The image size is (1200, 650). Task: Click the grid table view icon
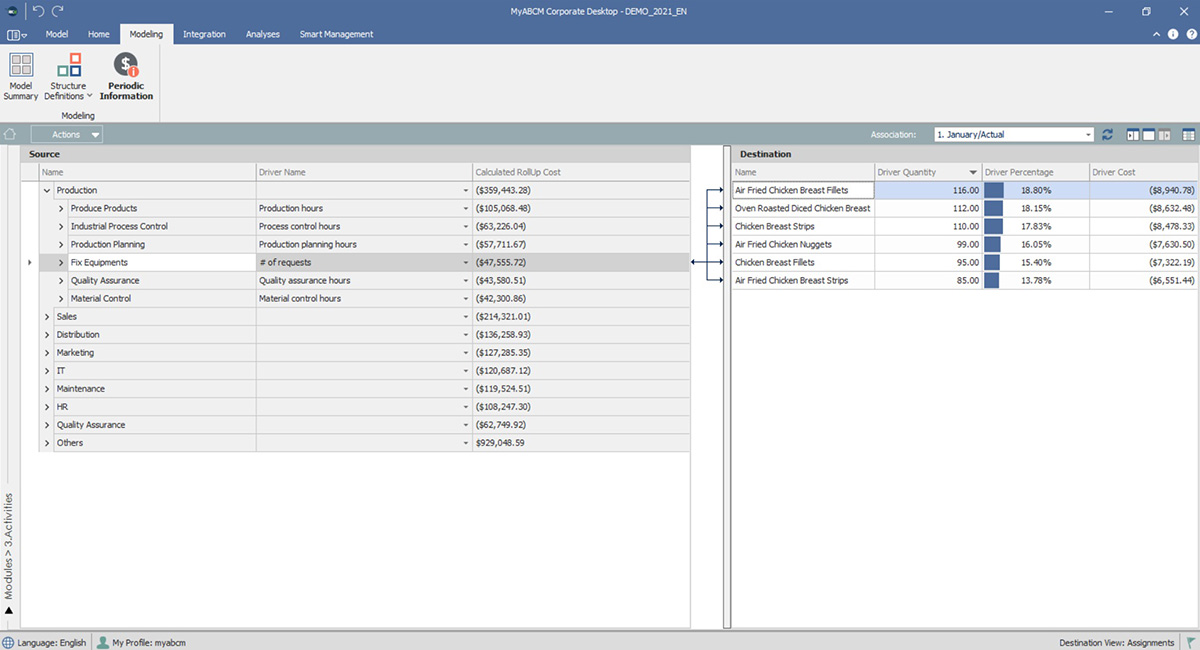[x=1189, y=134]
